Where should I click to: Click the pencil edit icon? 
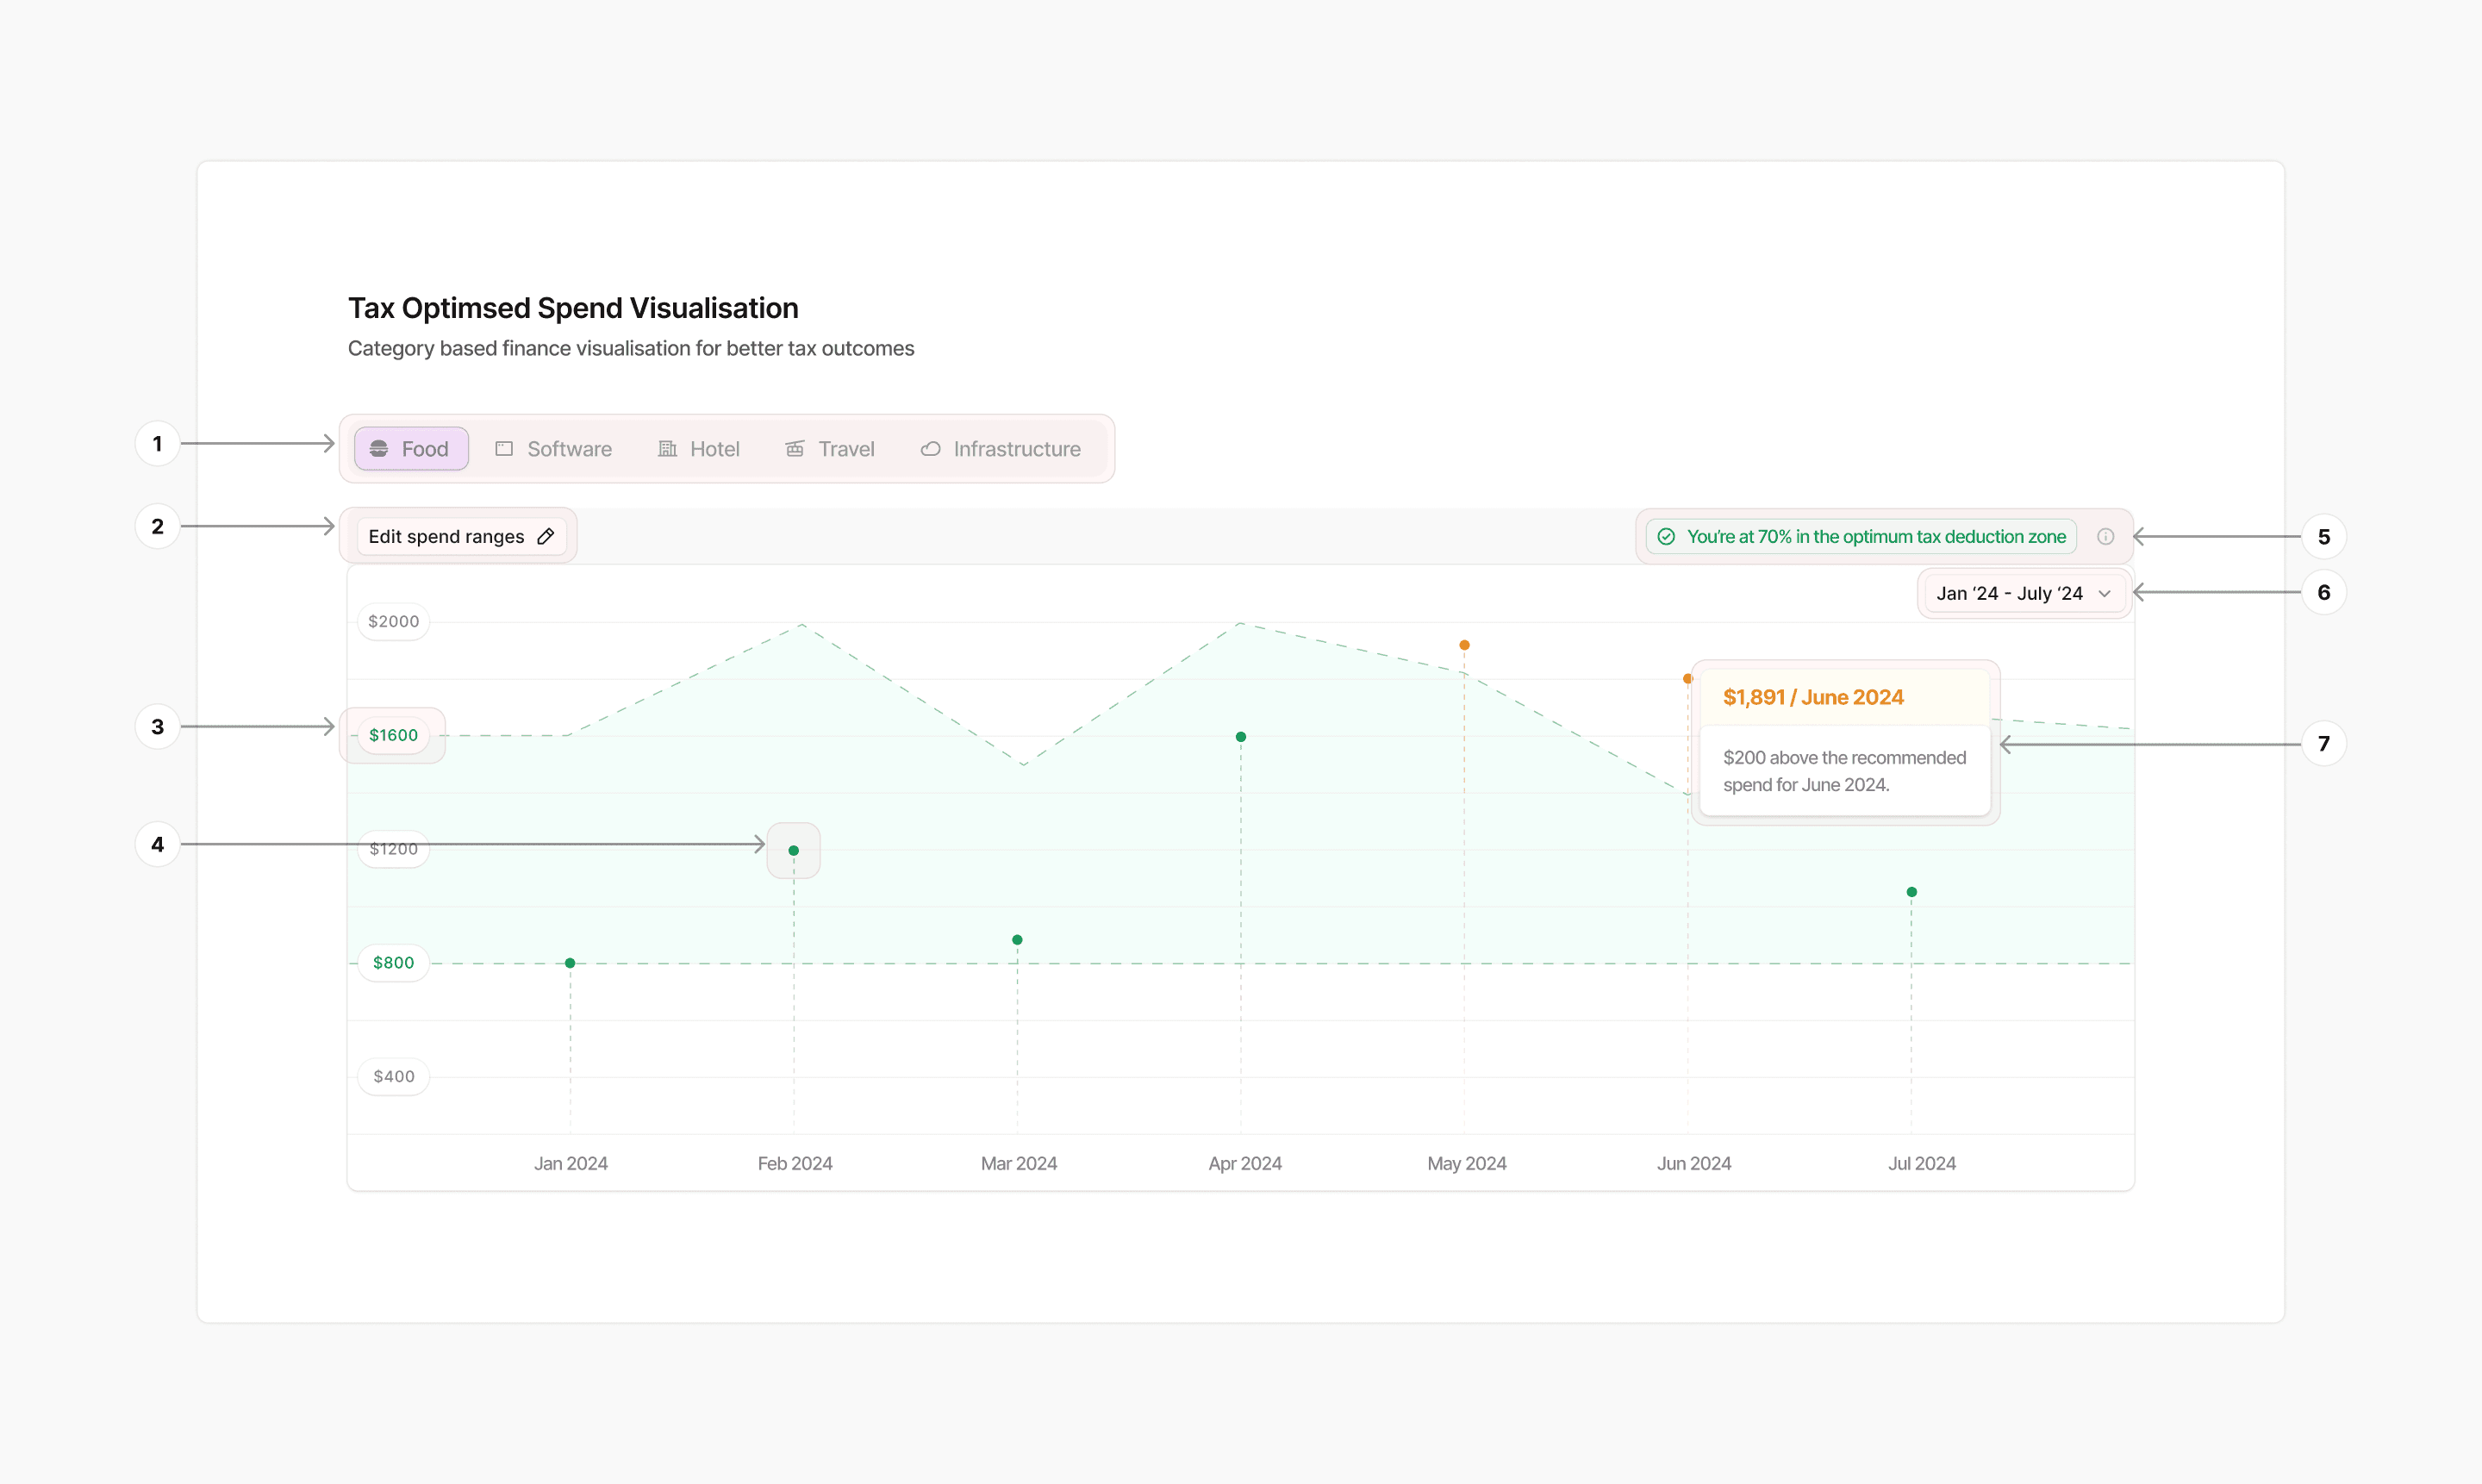(546, 537)
